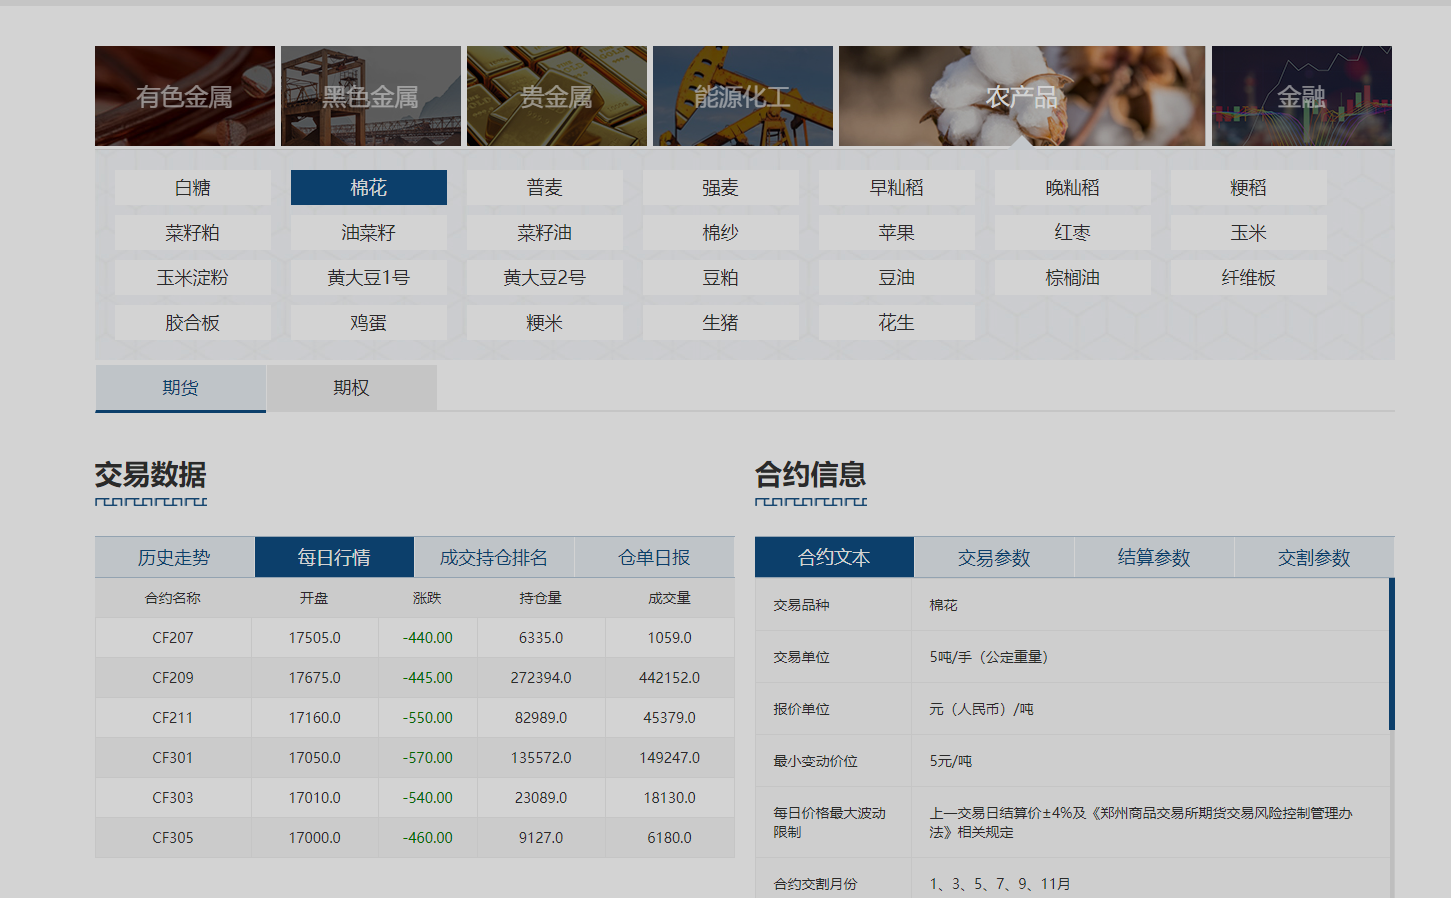Select the 黑色金属 category banner
The image size is (1451, 898).
370,96
